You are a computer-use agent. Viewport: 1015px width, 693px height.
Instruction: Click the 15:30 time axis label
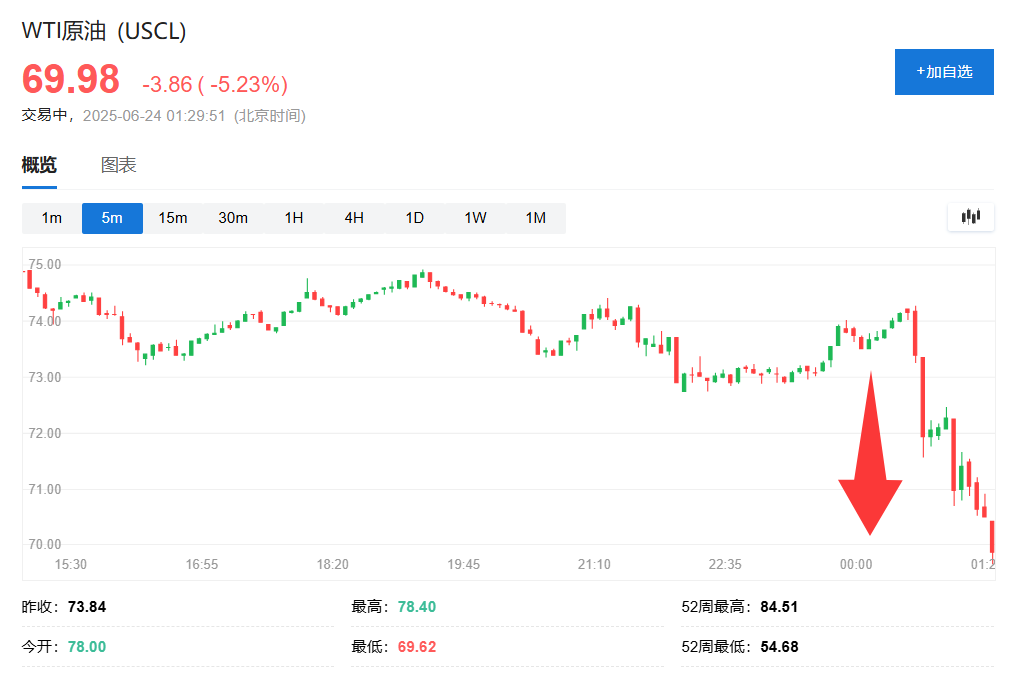tap(71, 564)
